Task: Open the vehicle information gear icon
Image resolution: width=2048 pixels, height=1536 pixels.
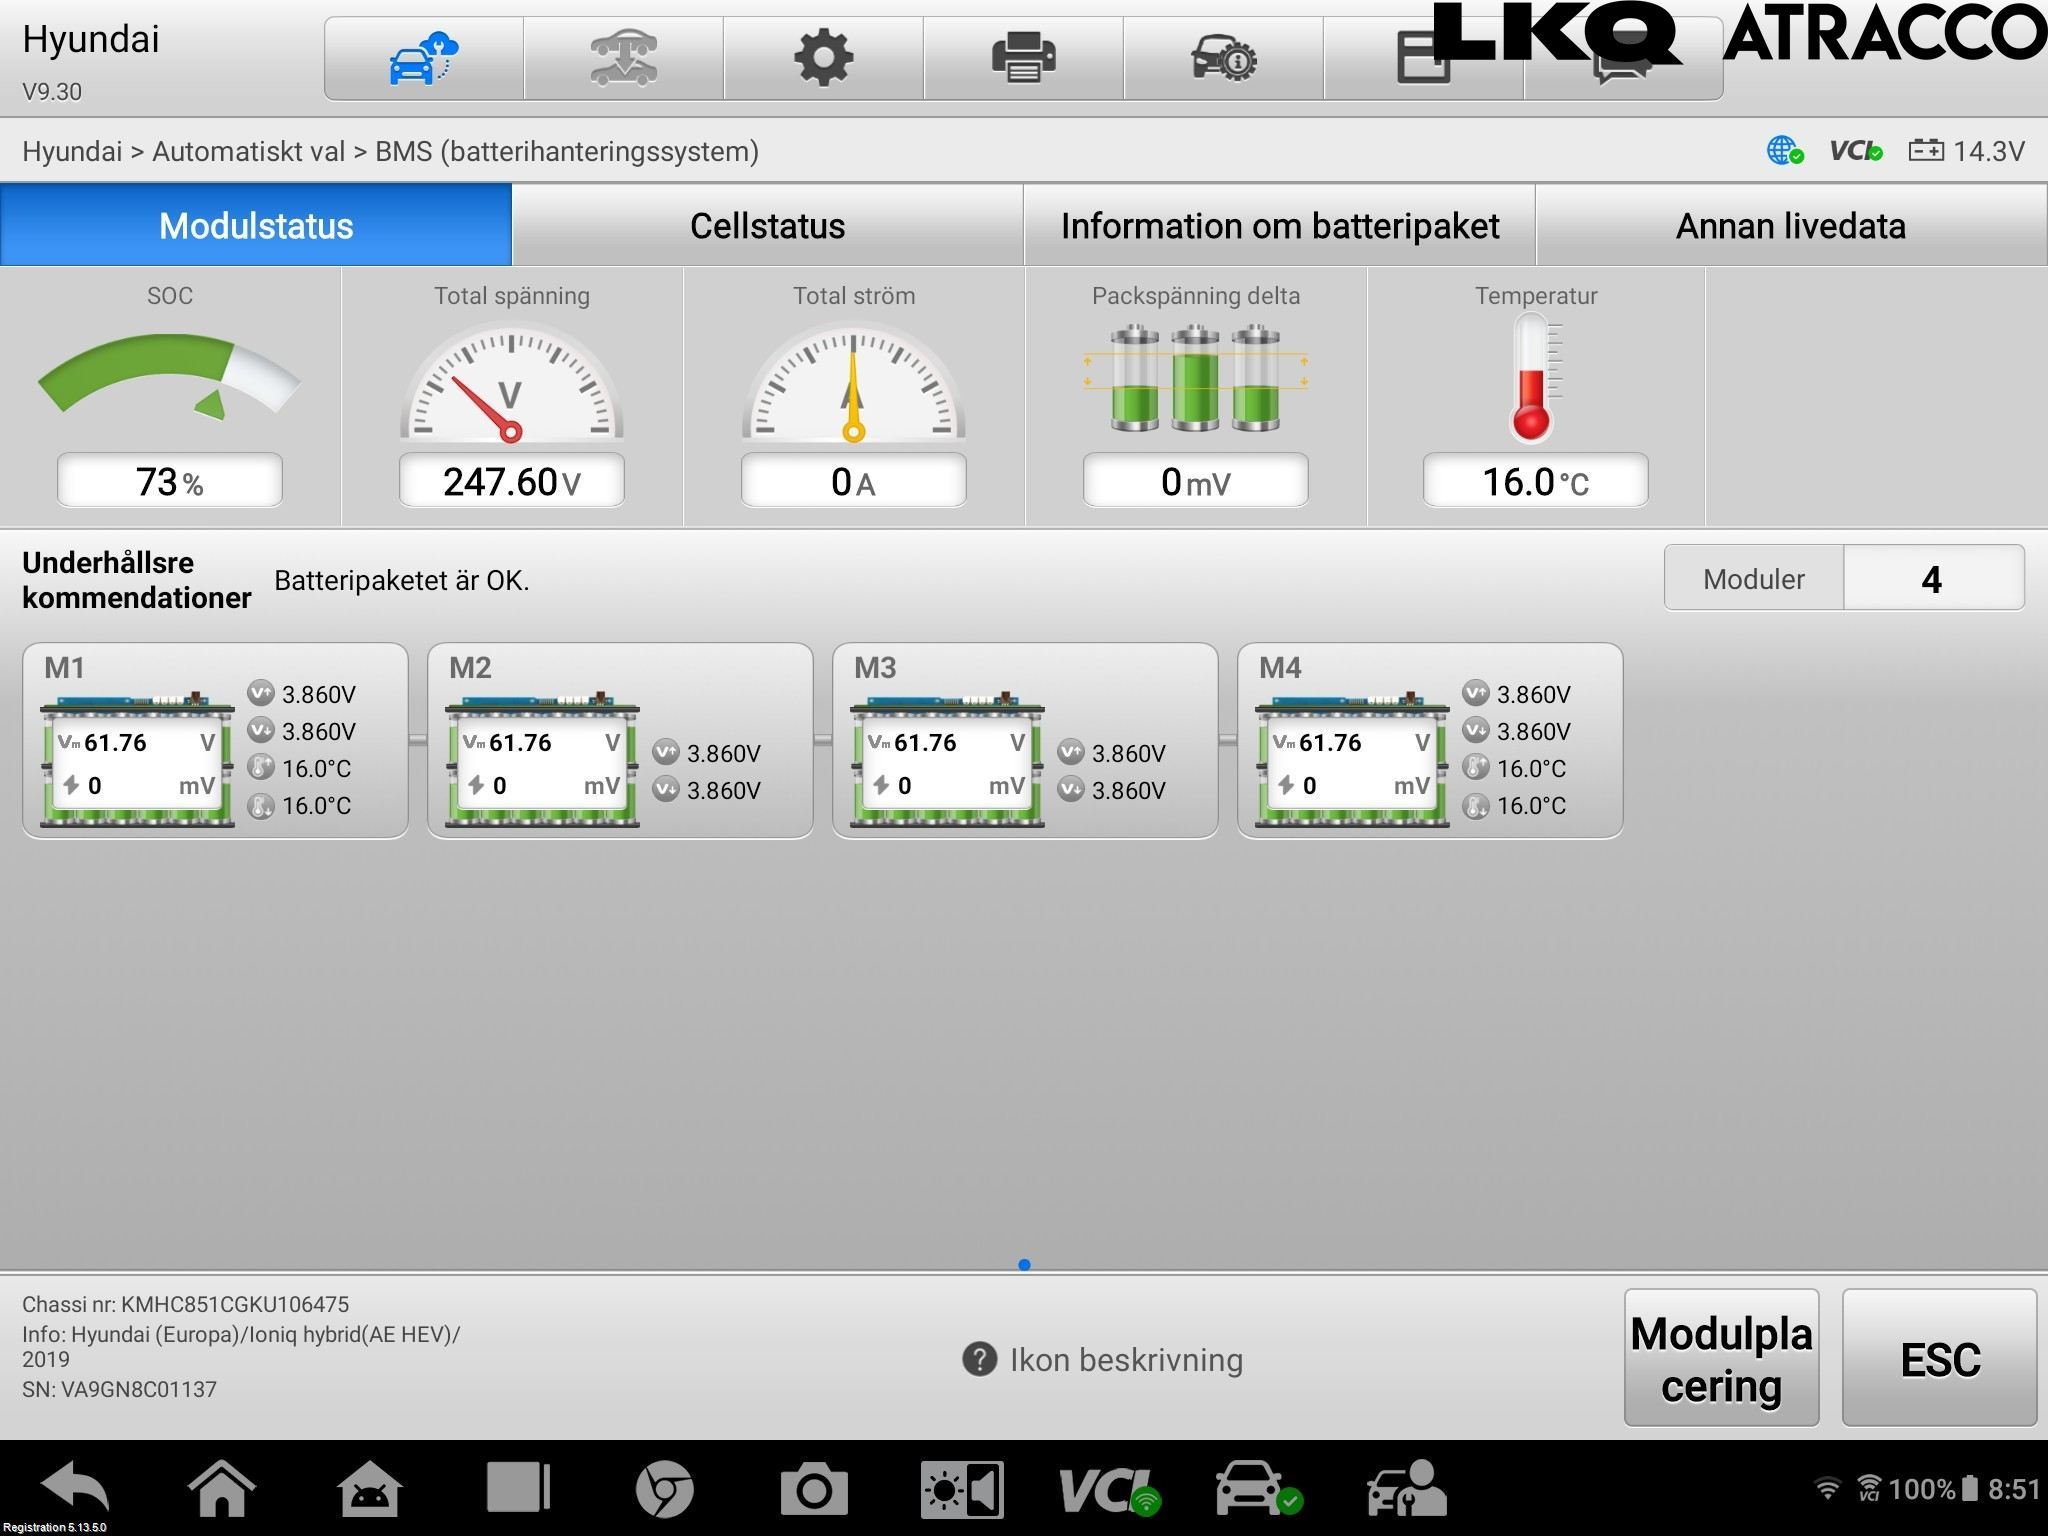Action: [1223, 58]
